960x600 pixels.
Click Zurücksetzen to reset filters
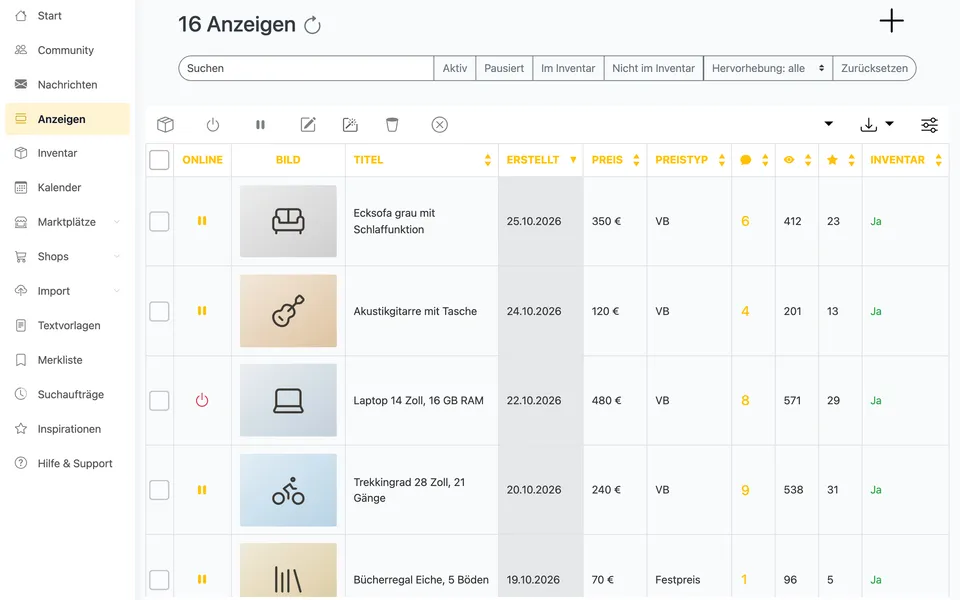click(x=874, y=68)
